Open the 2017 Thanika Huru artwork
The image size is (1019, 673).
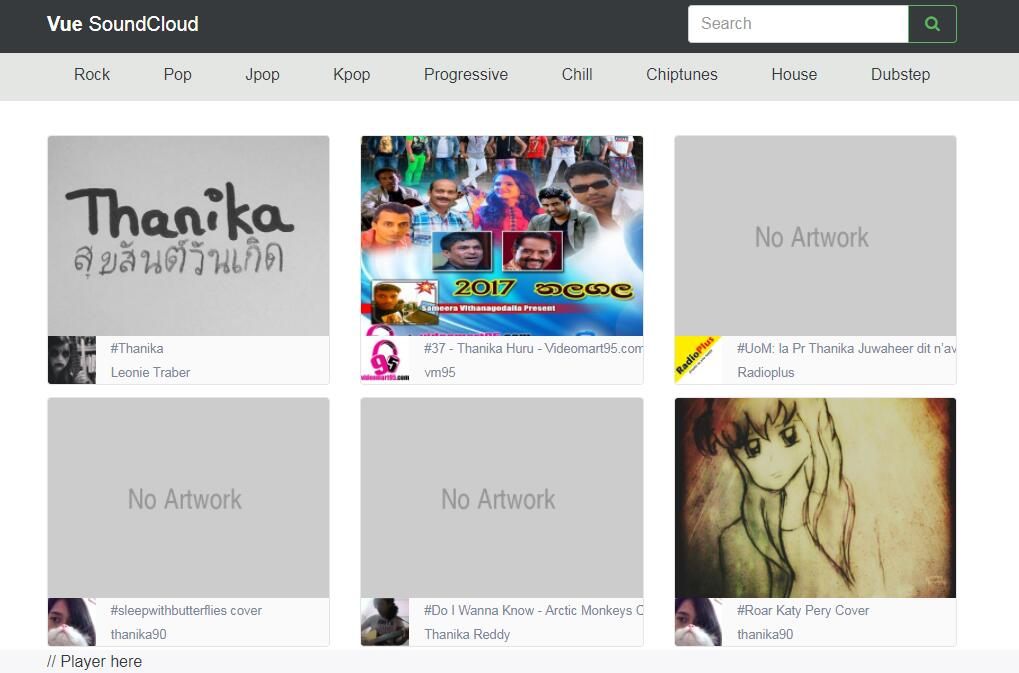[x=501, y=236]
